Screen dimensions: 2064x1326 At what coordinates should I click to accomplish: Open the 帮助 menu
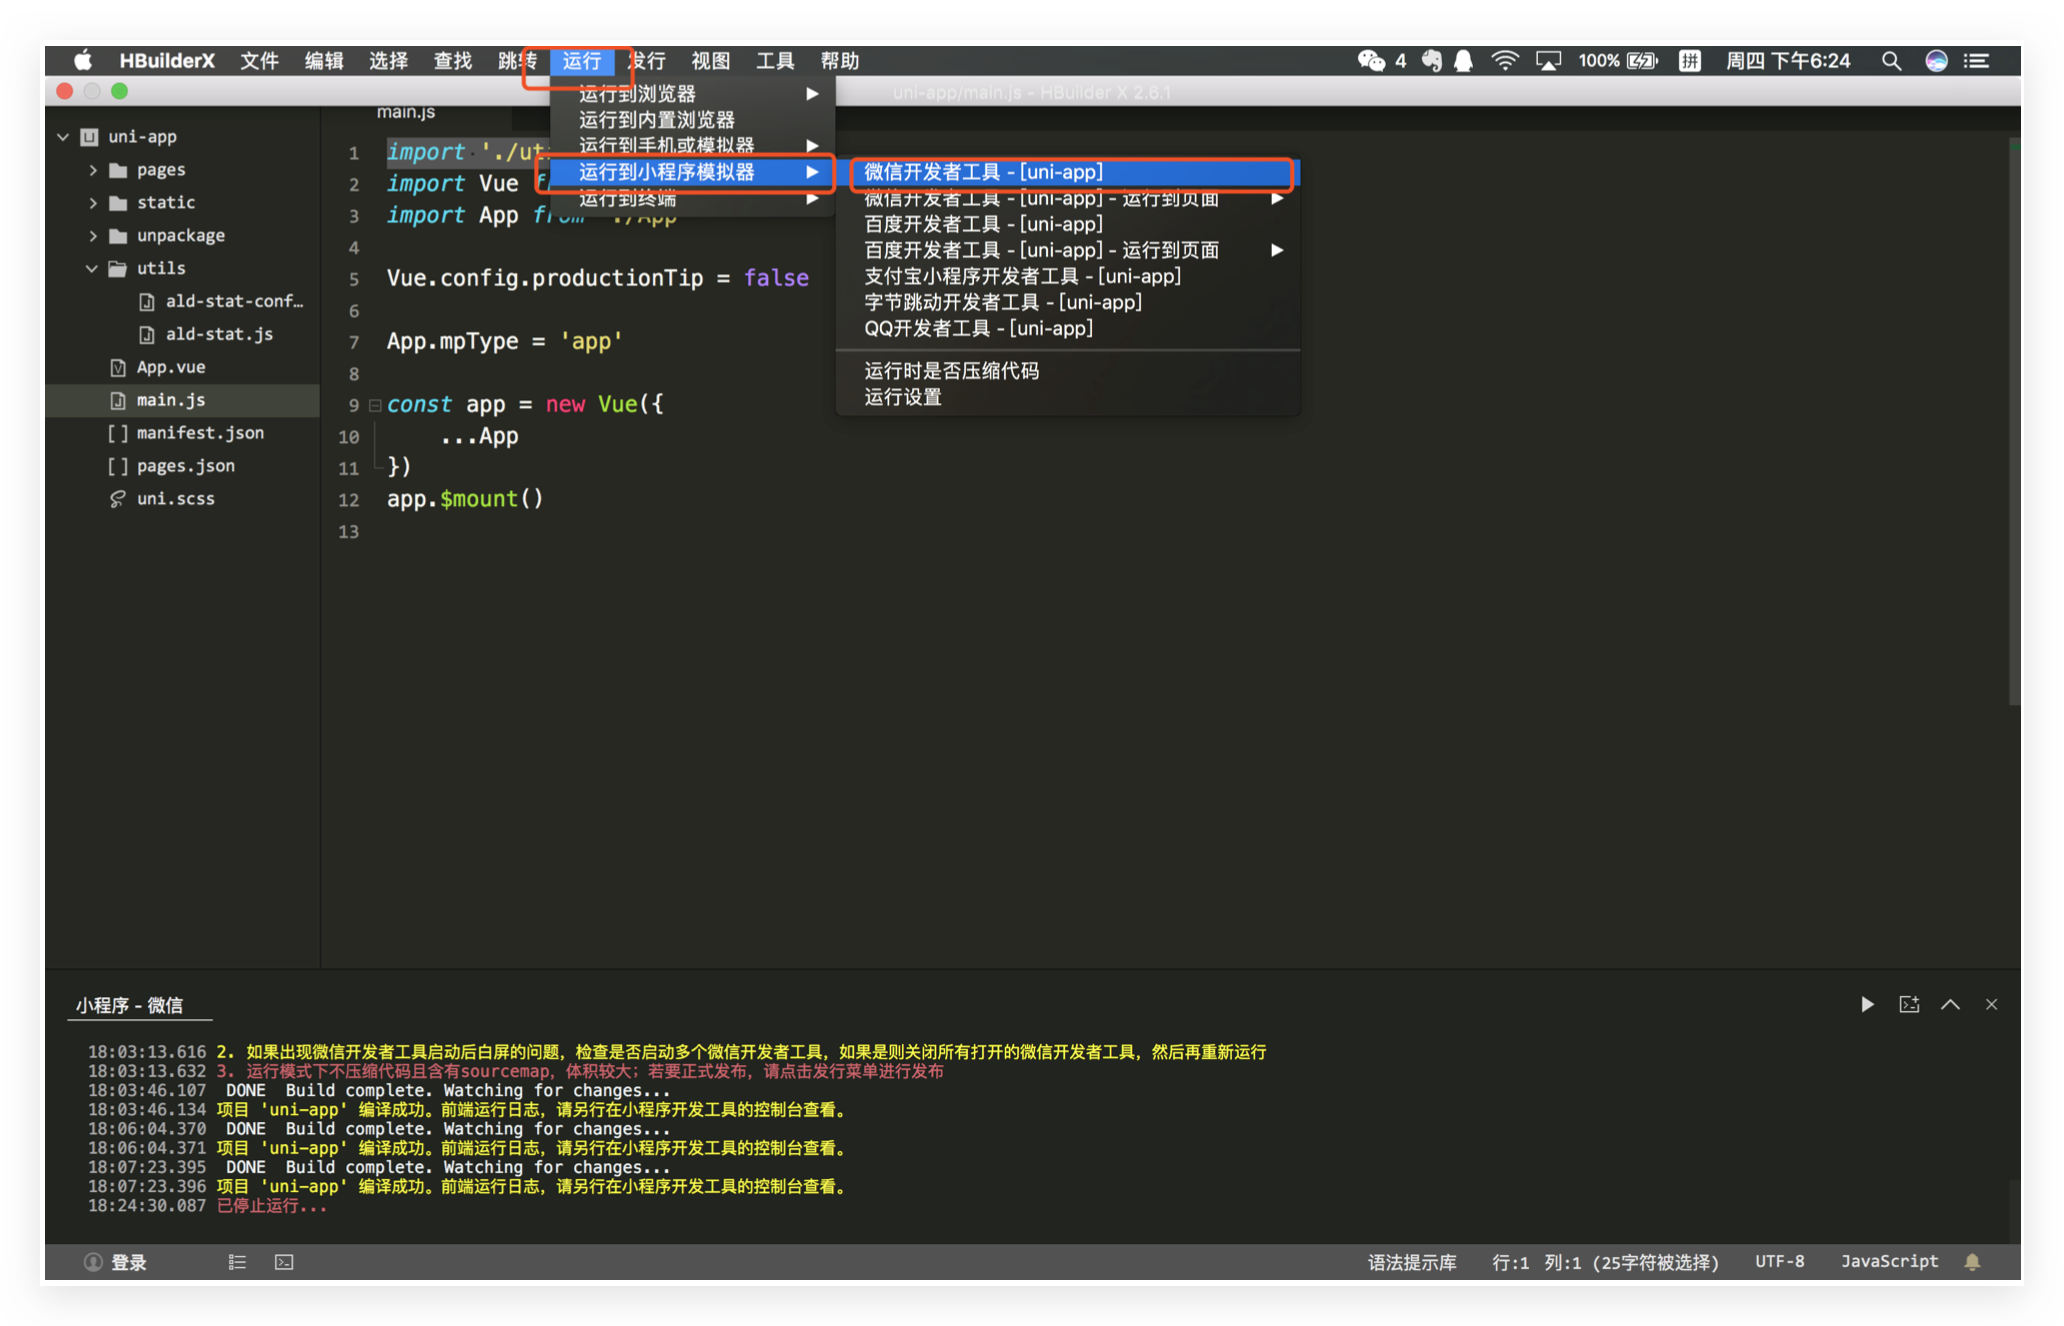(840, 61)
